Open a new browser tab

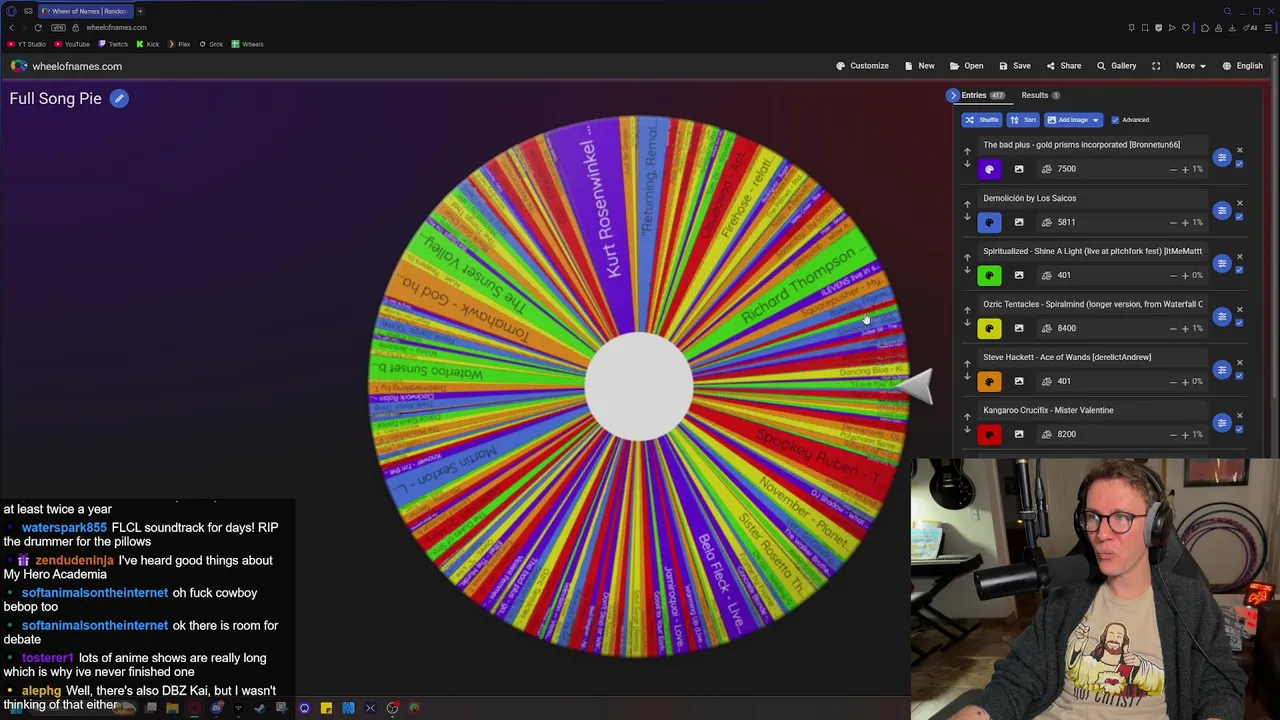140,11
